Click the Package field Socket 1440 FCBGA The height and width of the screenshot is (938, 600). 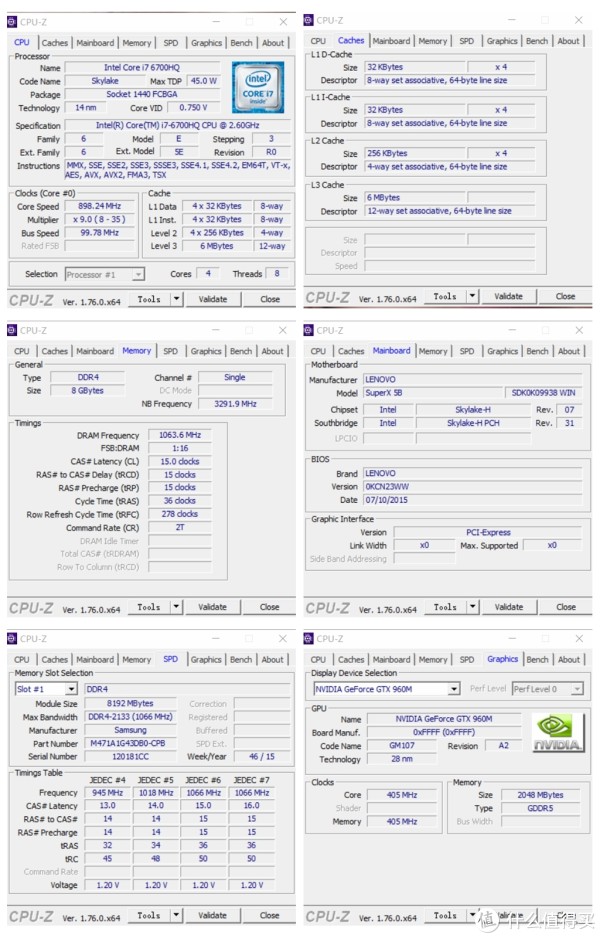pos(142,94)
